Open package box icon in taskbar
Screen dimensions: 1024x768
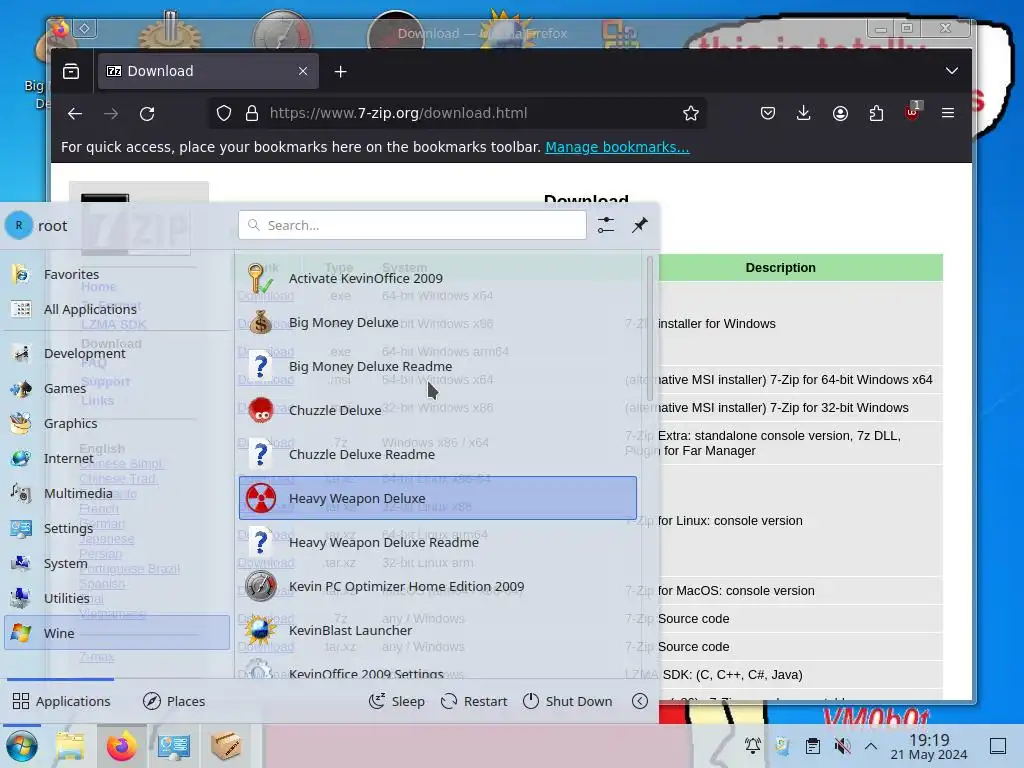(226, 745)
